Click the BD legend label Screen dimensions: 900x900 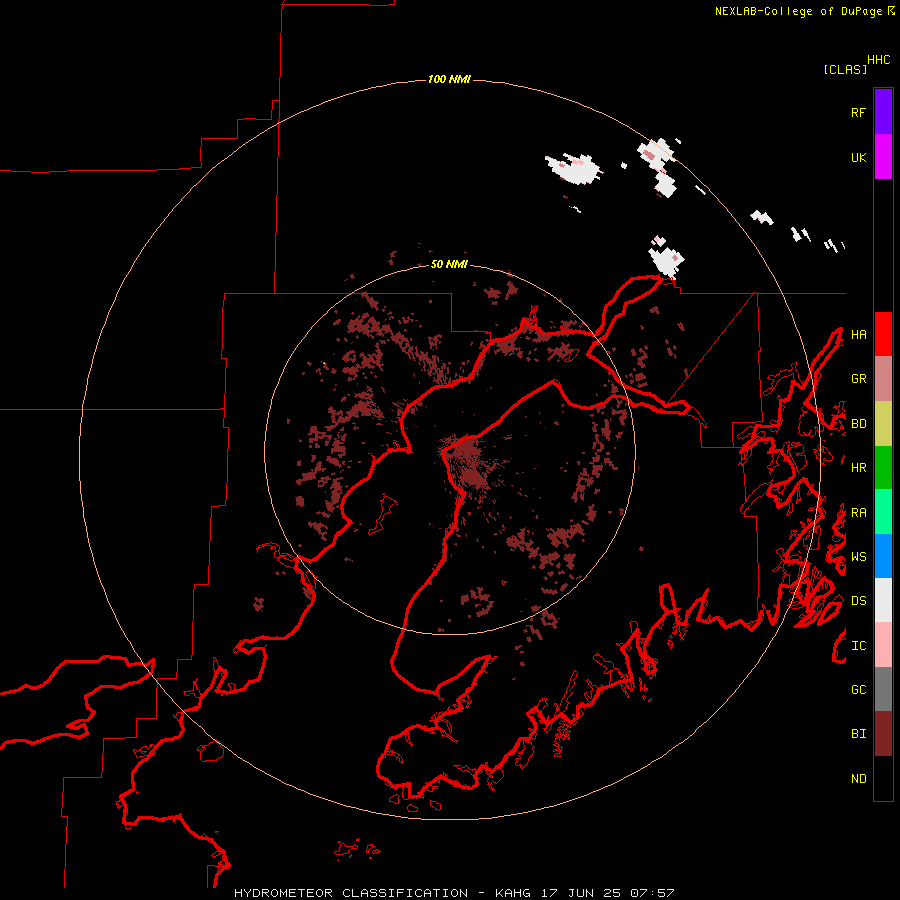pos(858,424)
